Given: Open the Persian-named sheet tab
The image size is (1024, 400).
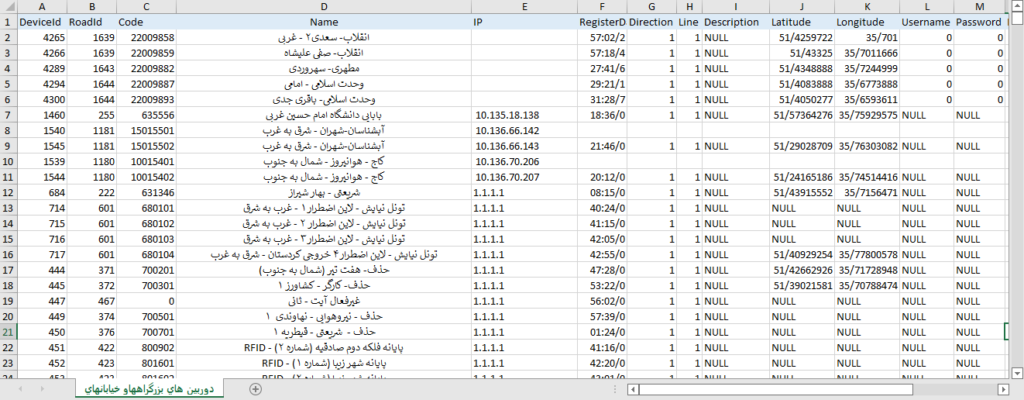Looking at the screenshot, I should coord(148,388).
